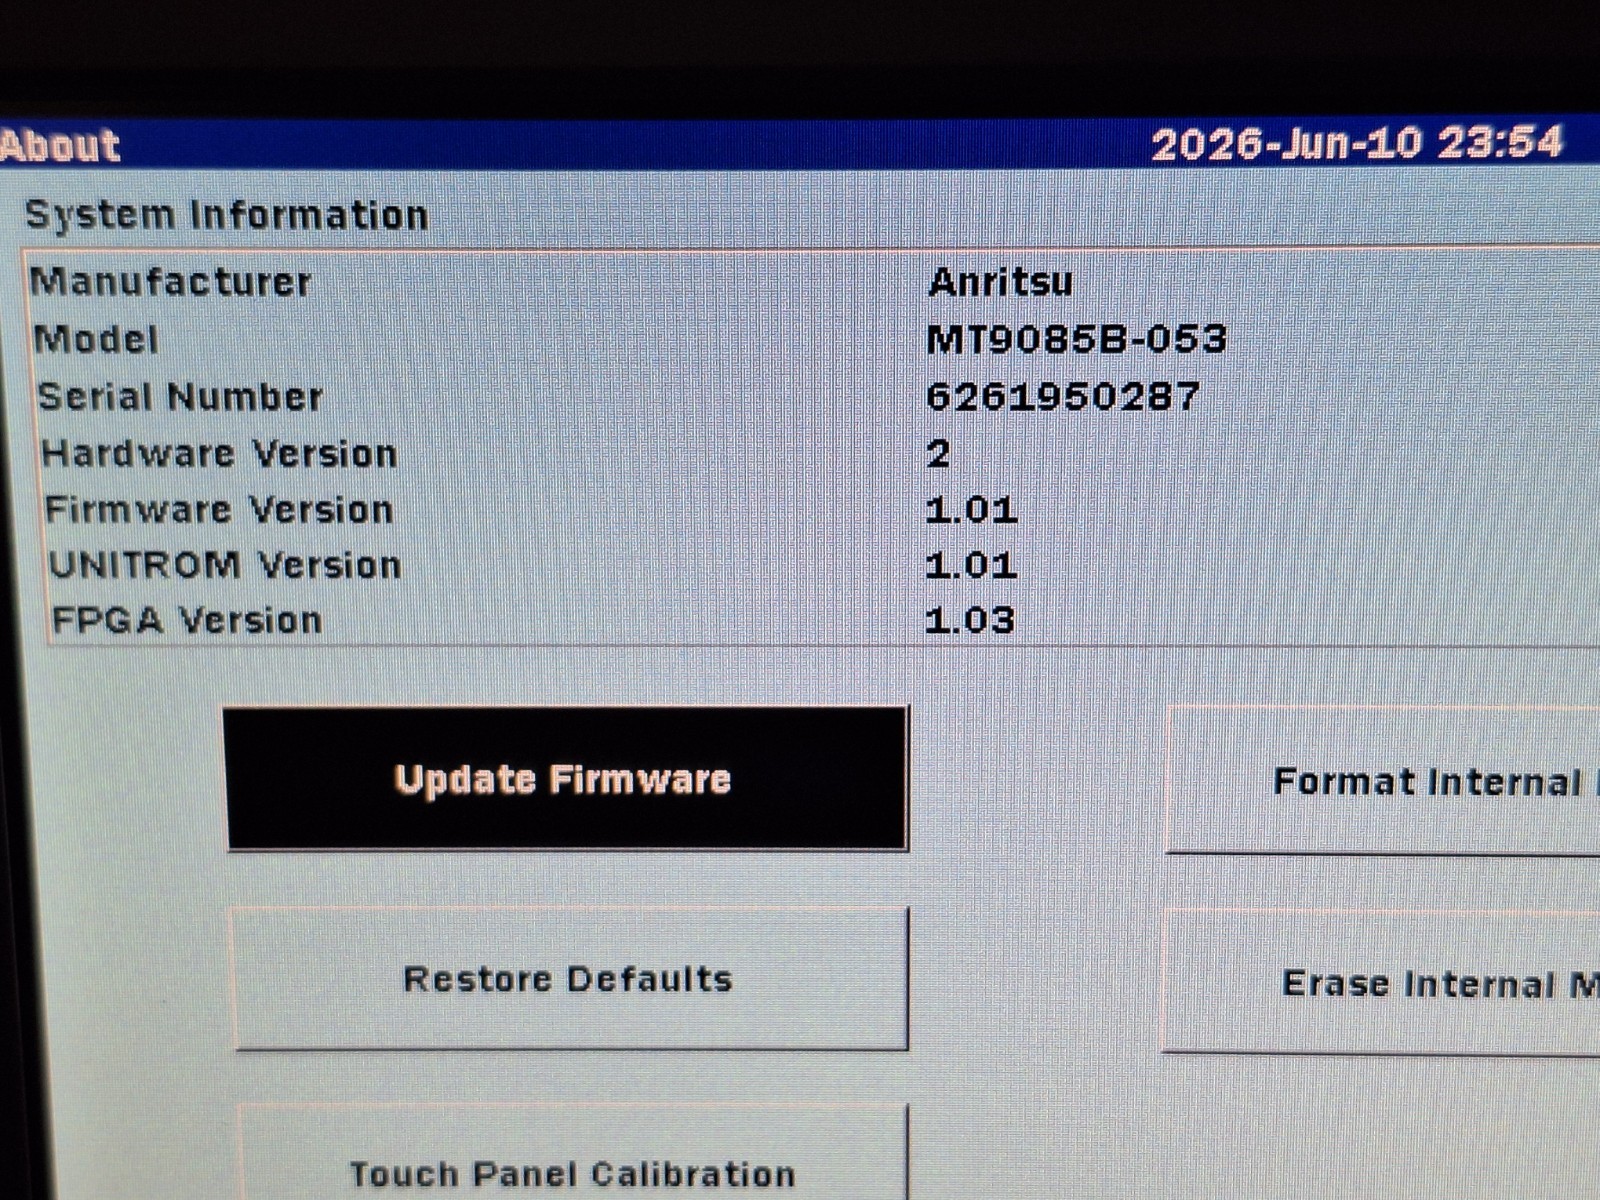Image resolution: width=1600 pixels, height=1200 pixels.
Task: Open Touch Panel Calibration
Action: 573,1152
